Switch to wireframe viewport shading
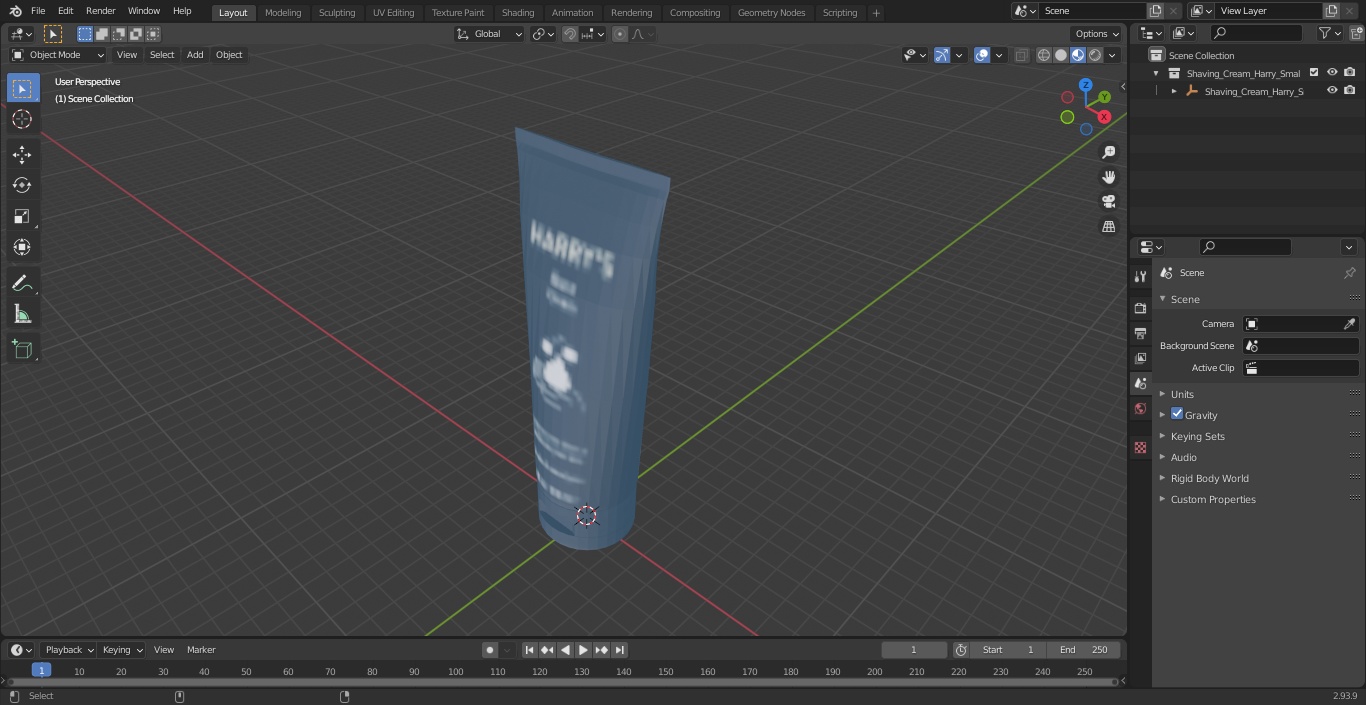 (1044, 55)
